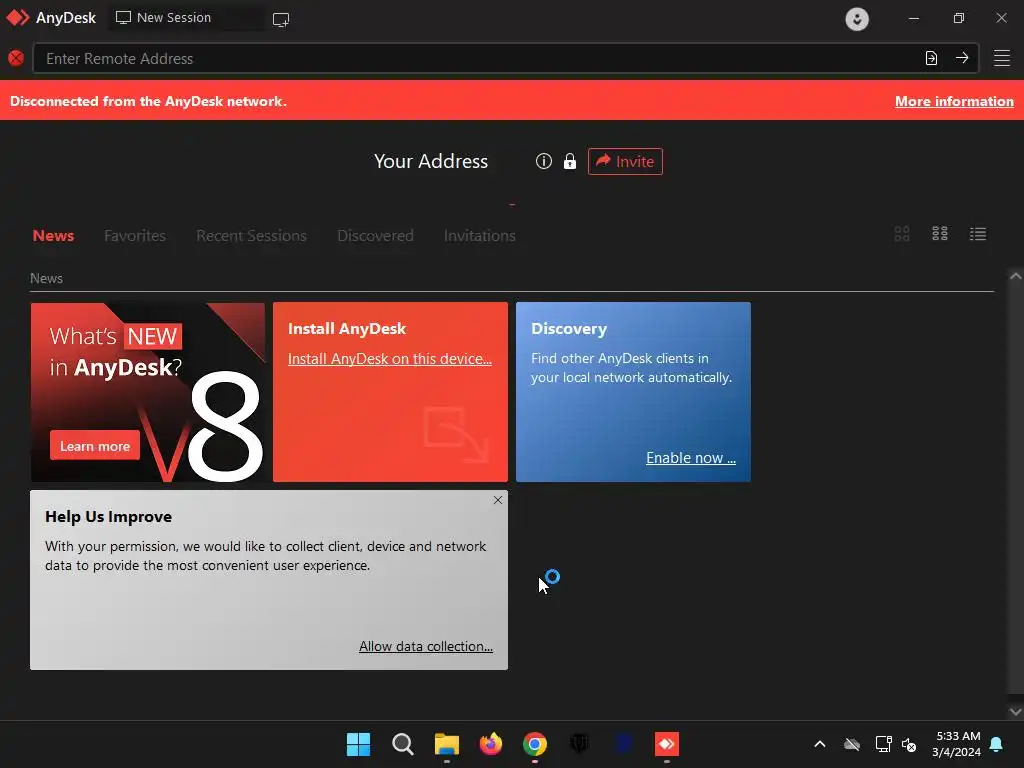This screenshot has width=1024, height=768.
Task: Switch to small tiles view
Action: pyautogui.click(x=940, y=234)
